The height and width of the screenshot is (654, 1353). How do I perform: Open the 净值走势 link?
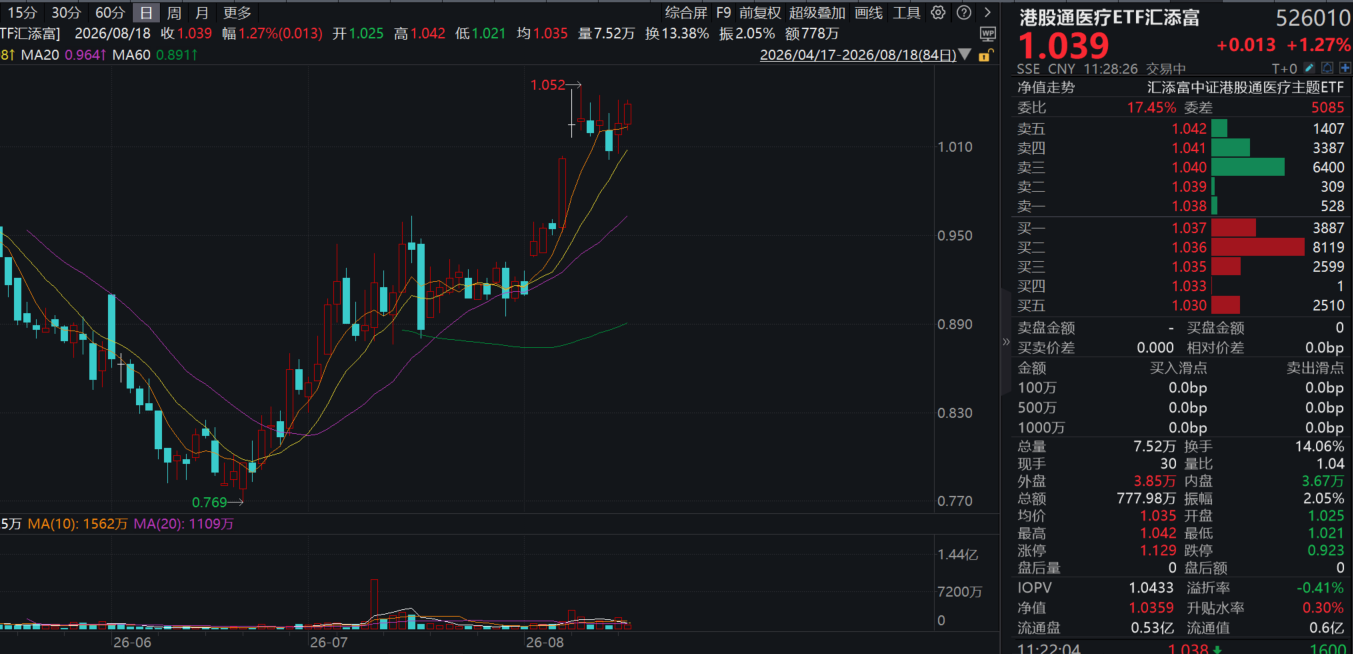(1046, 88)
